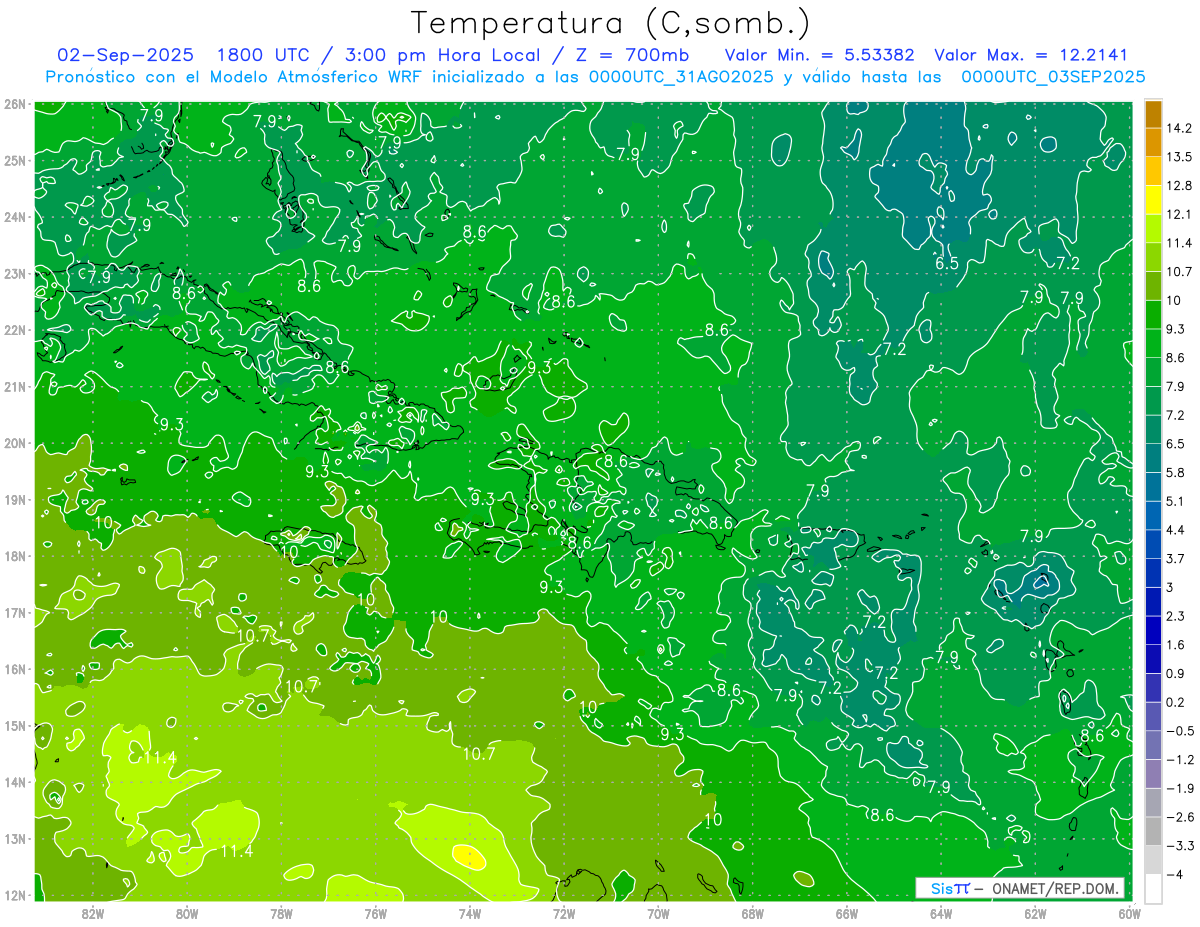The height and width of the screenshot is (927, 1200).
Task: Click the latitude axis label "18N"
Action: click(15, 556)
